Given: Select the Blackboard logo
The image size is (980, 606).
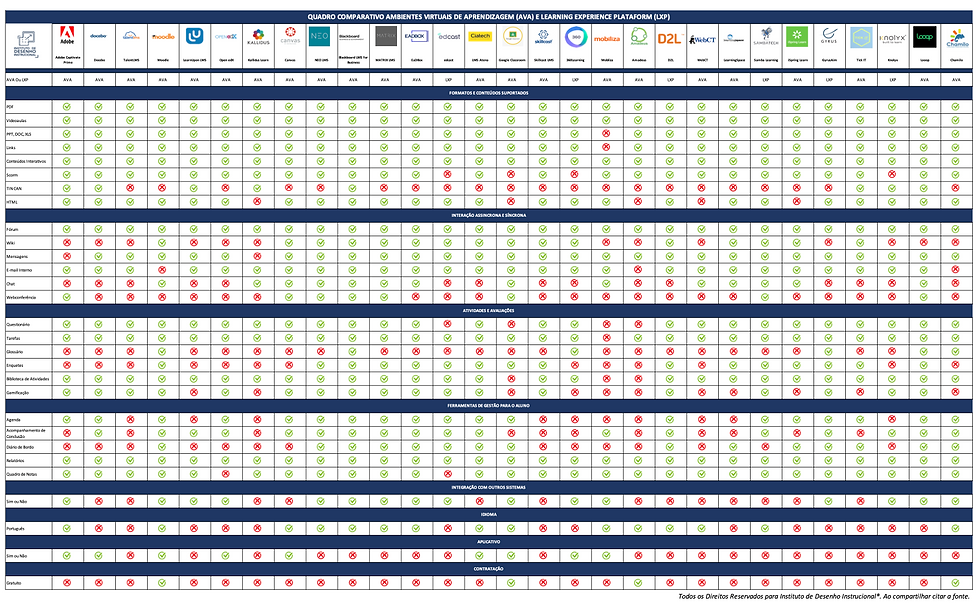Looking at the screenshot, I should (x=352, y=37).
